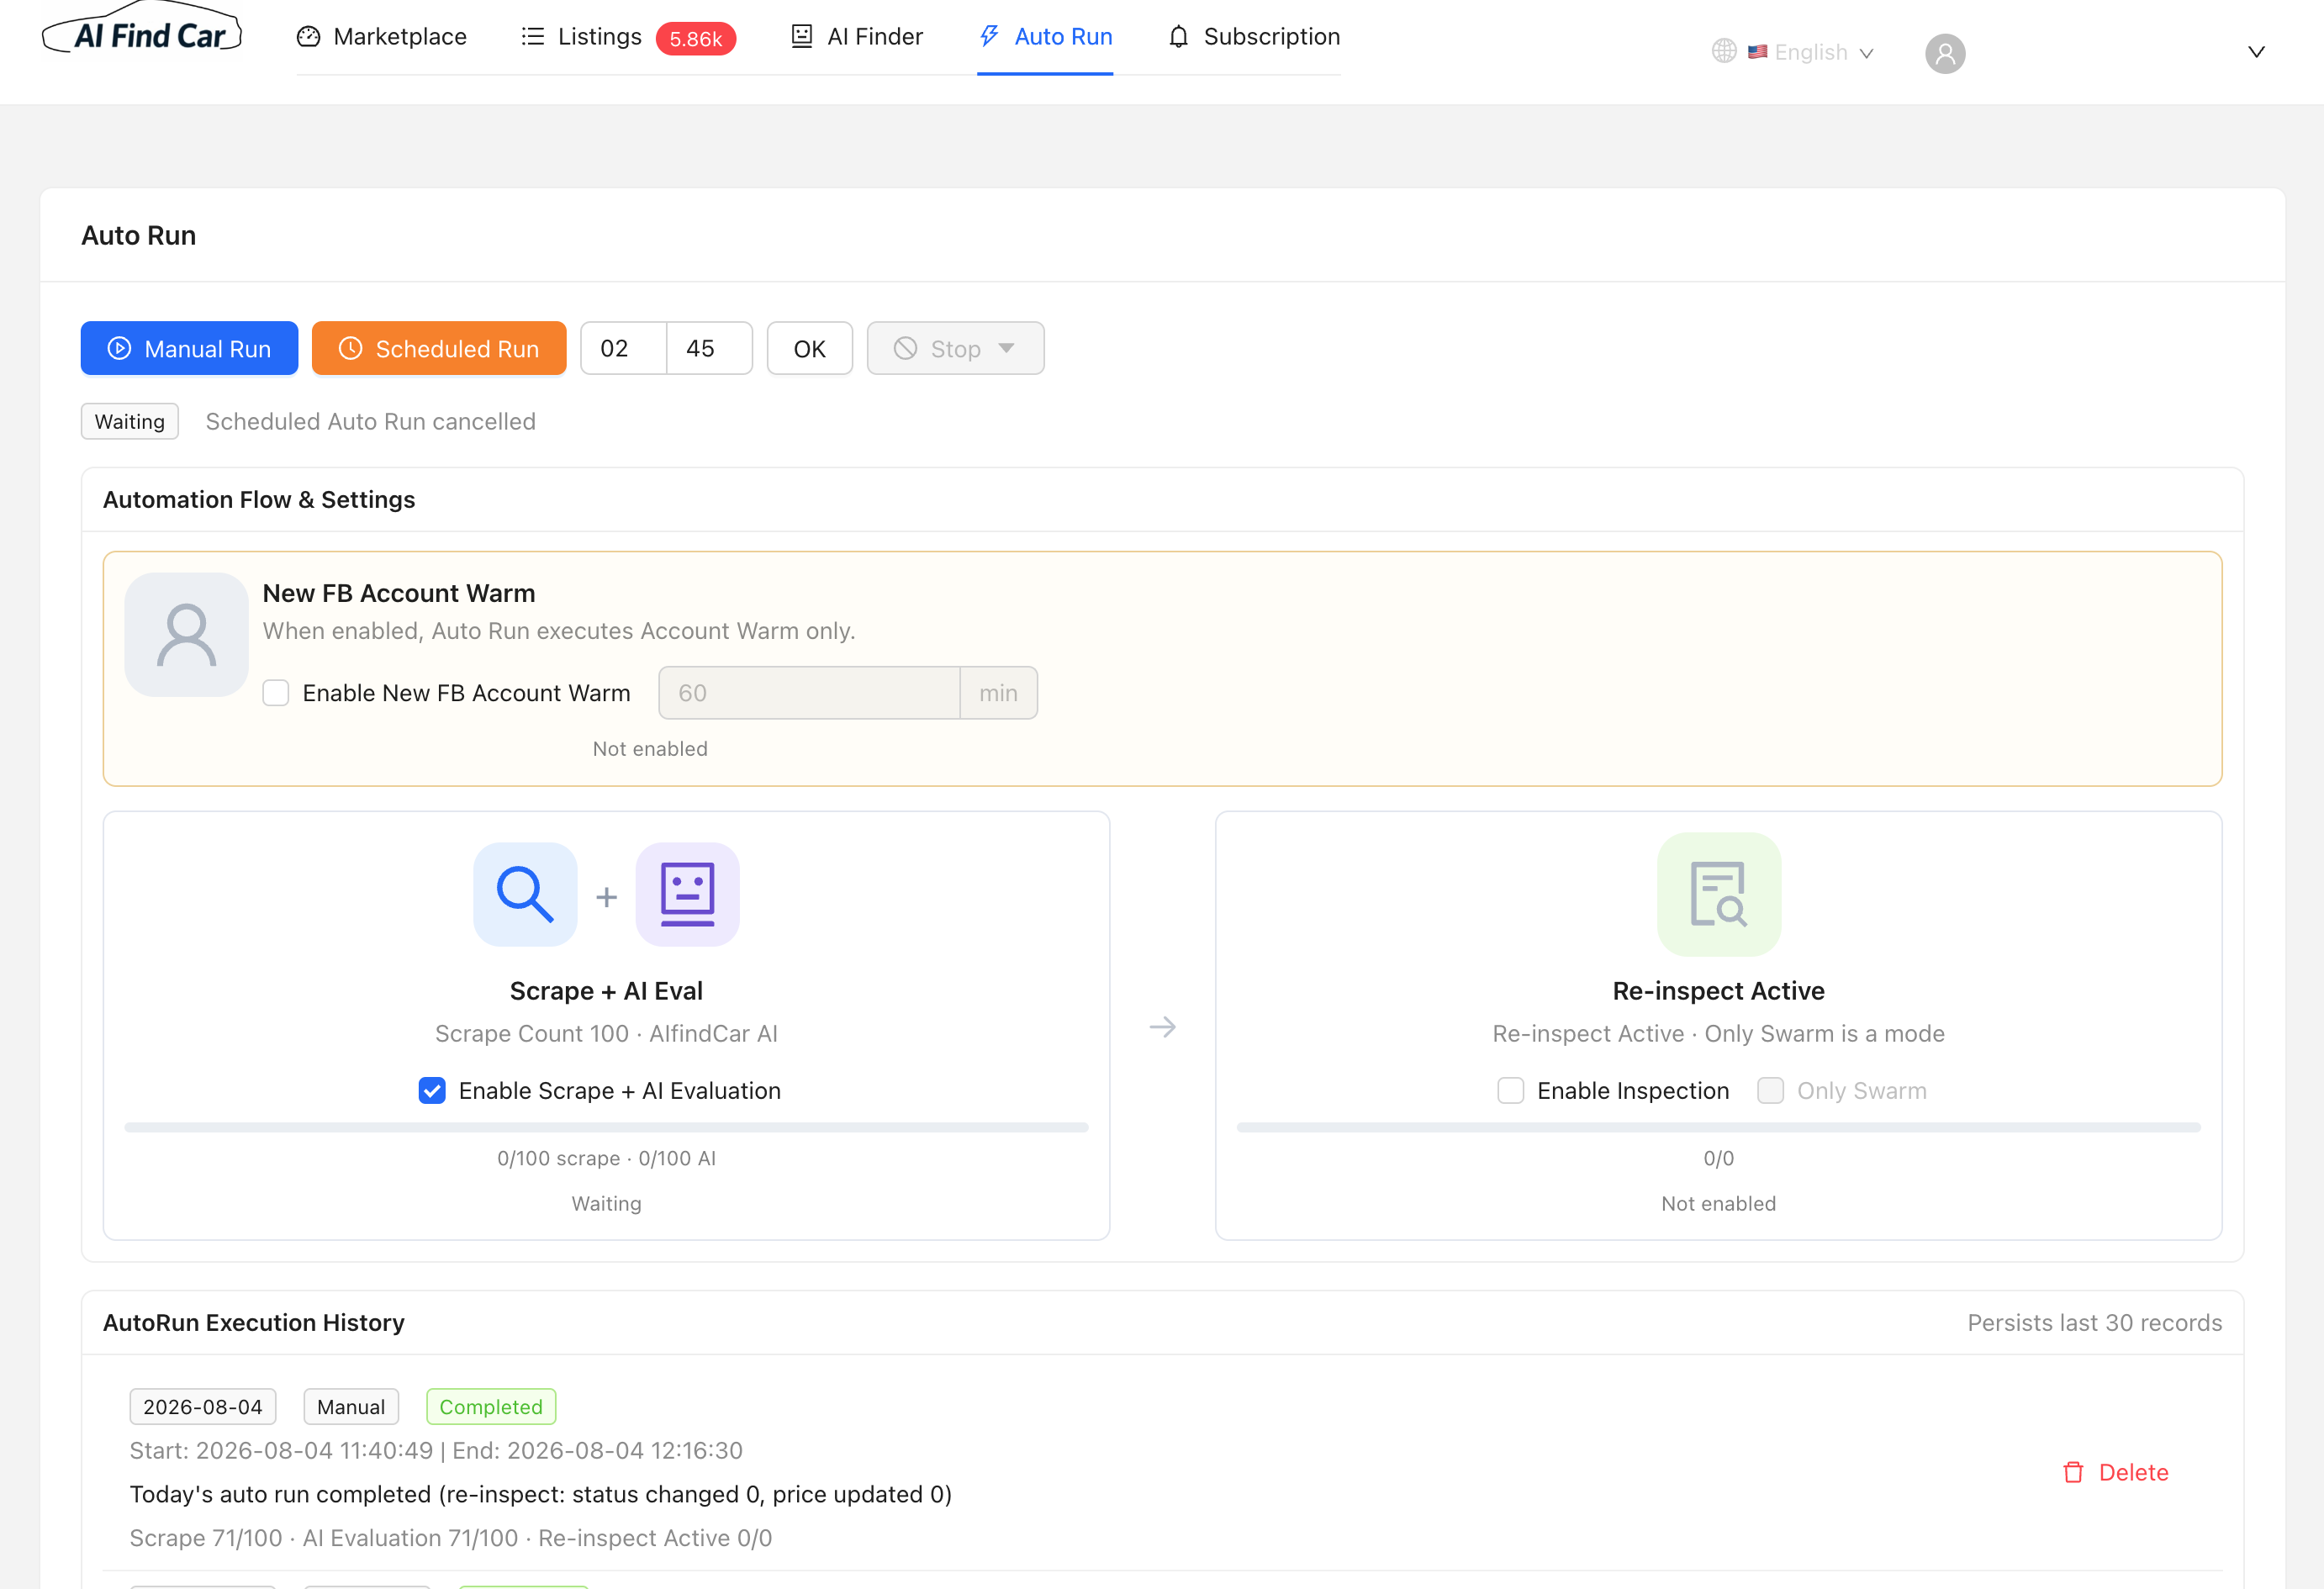Toggle the Only Swarm checkbox
2324x1589 pixels.
(1771, 1090)
